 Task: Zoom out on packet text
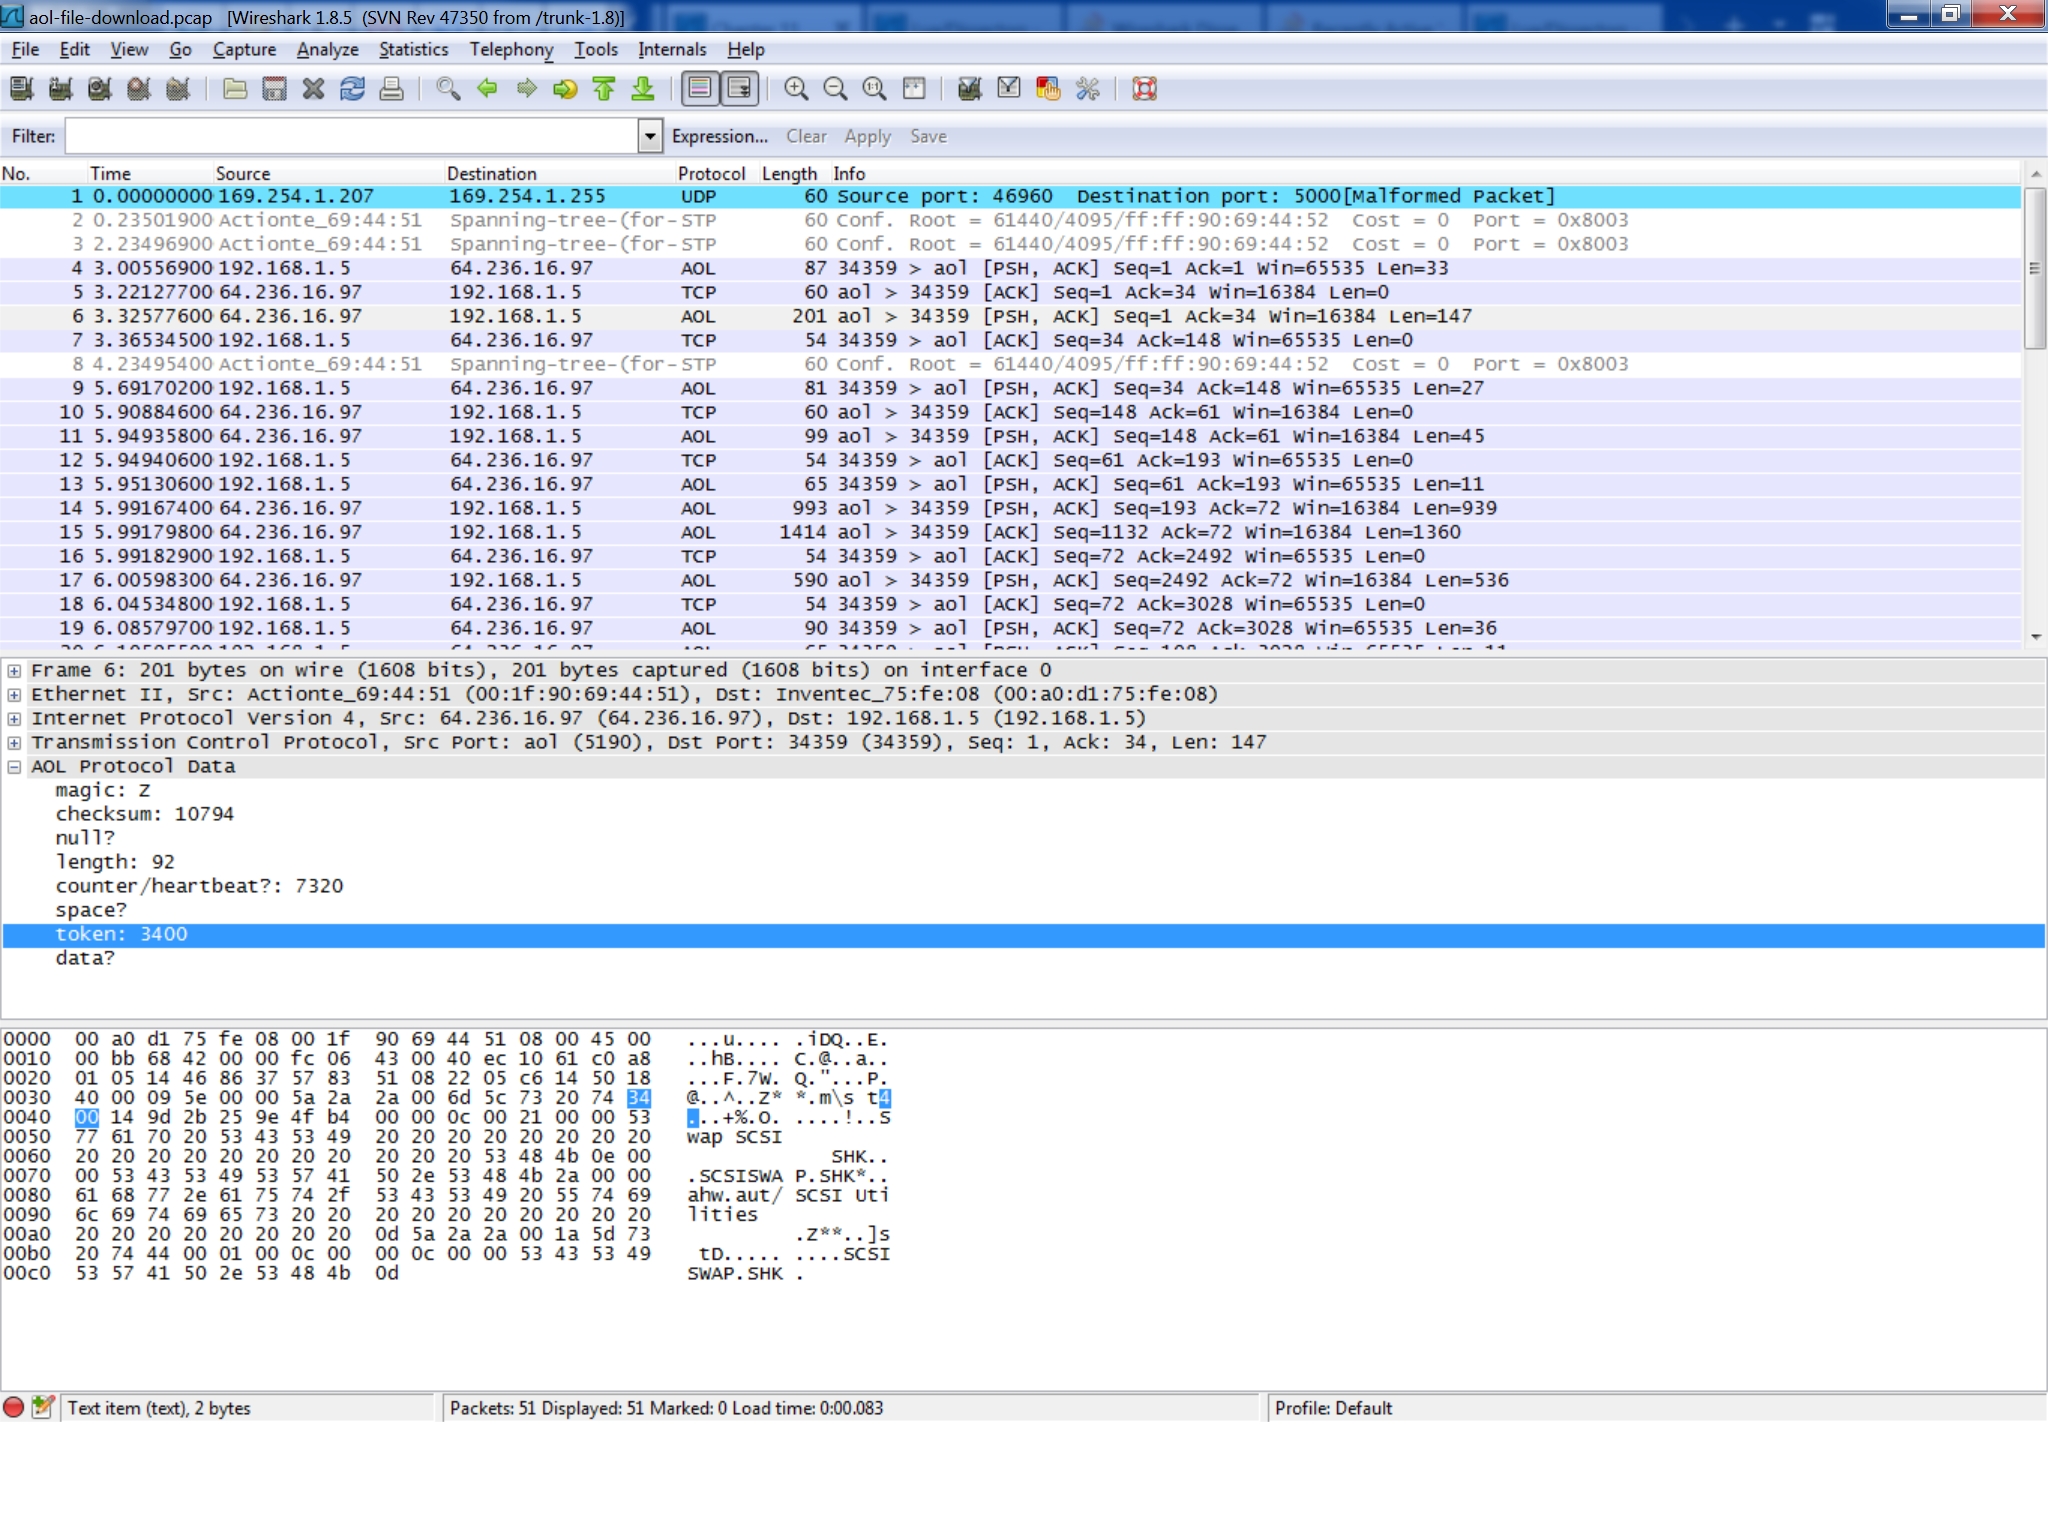835,89
